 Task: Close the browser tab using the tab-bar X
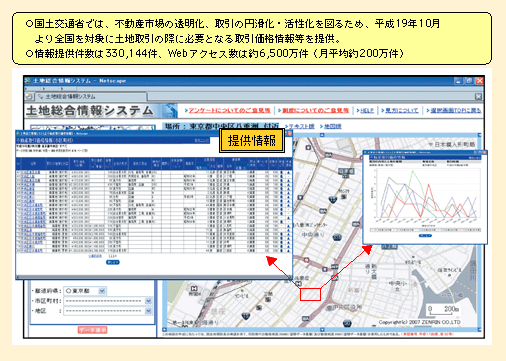coord(478,96)
